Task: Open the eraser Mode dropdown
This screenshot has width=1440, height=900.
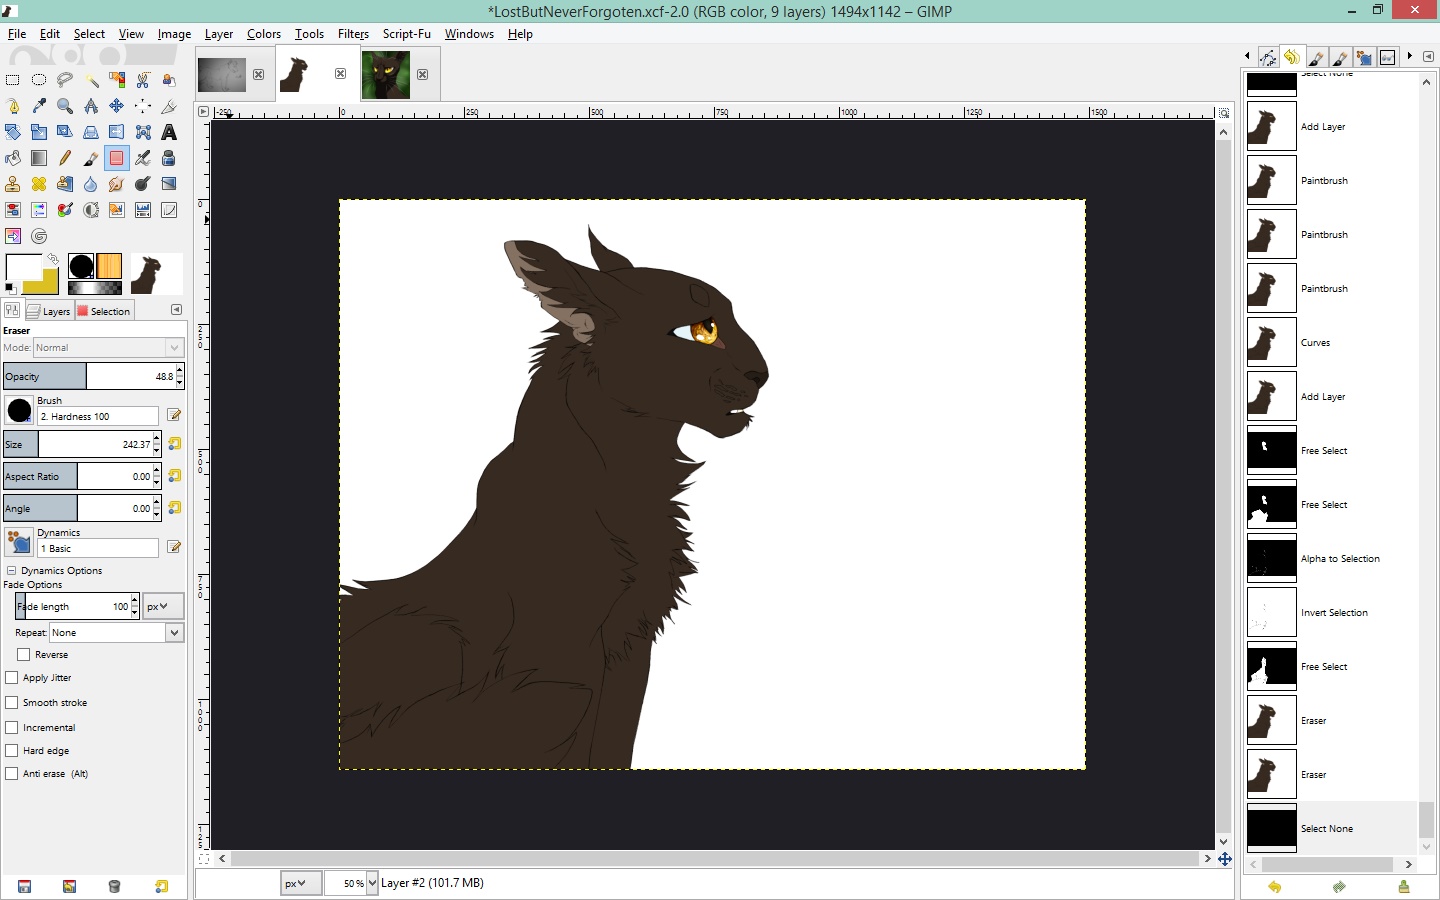Action: coord(108,348)
